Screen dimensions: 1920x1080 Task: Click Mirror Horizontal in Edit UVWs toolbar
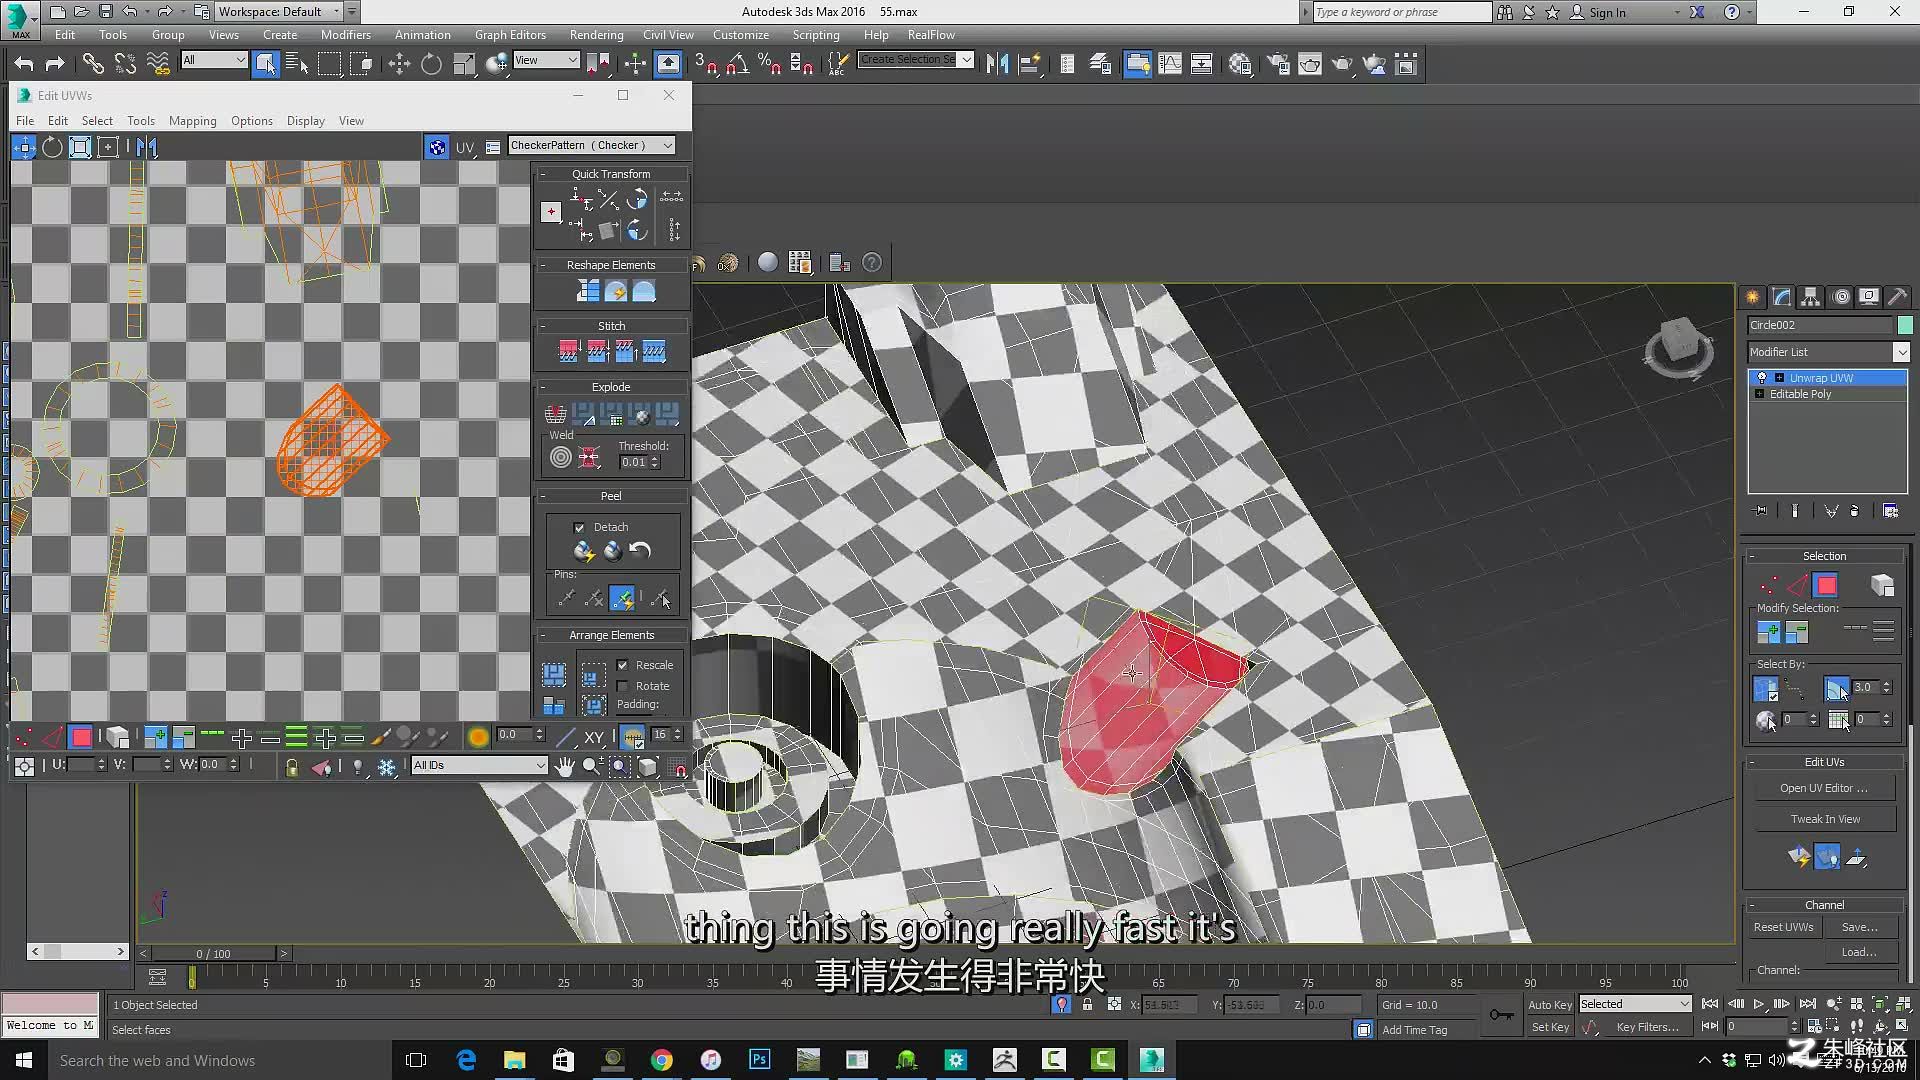click(147, 147)
